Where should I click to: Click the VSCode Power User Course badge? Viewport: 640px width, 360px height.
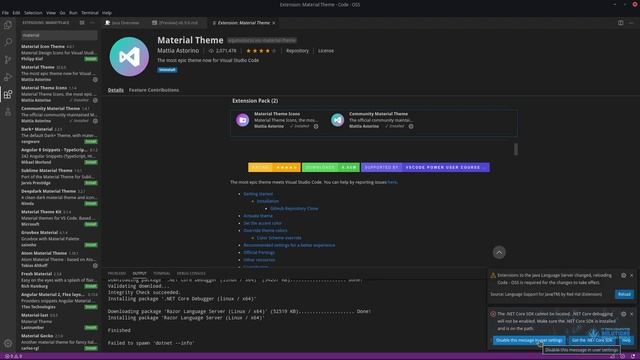(x=425, y=167)
